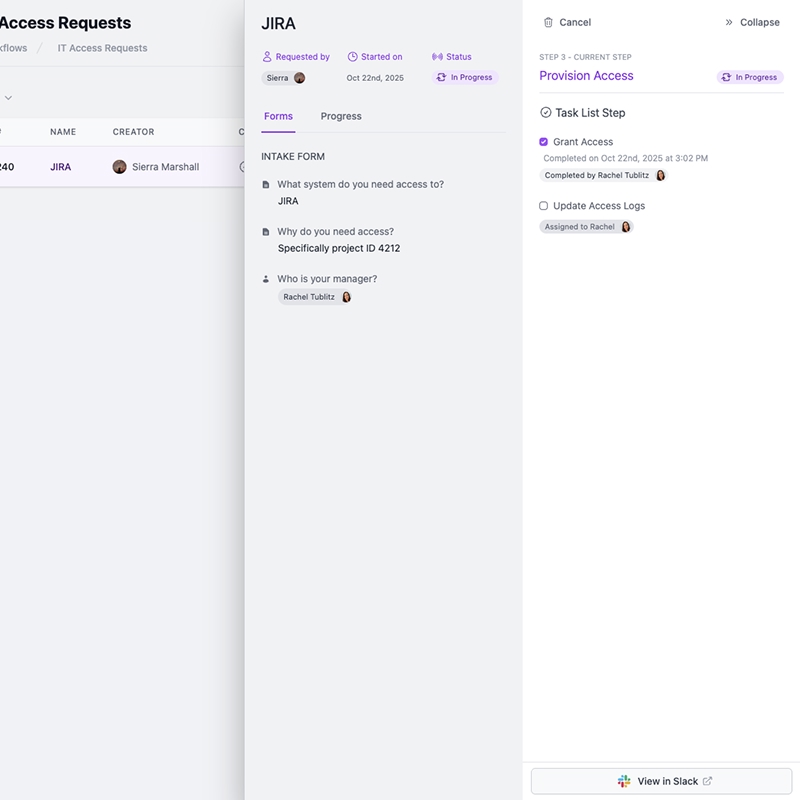
Task: Click the View in Slack button
Action: 661,781
